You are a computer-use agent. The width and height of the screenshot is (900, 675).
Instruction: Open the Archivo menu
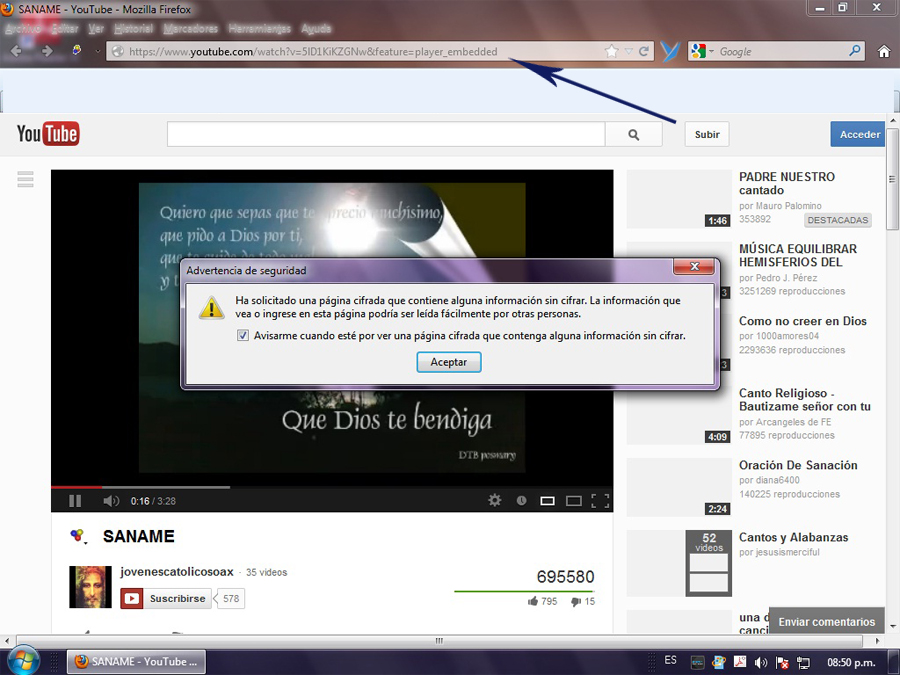click(x=23, y=28)
